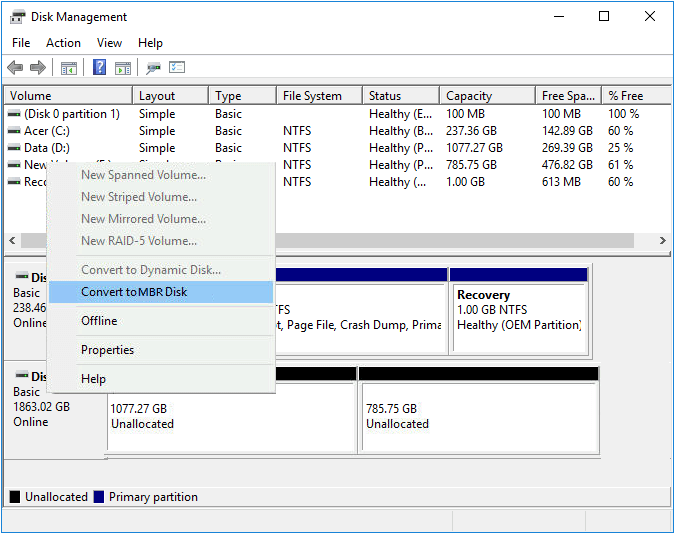Viewport: 675px width, 534px height.
Task: Open the Action menu
Action: coord(63,43)
